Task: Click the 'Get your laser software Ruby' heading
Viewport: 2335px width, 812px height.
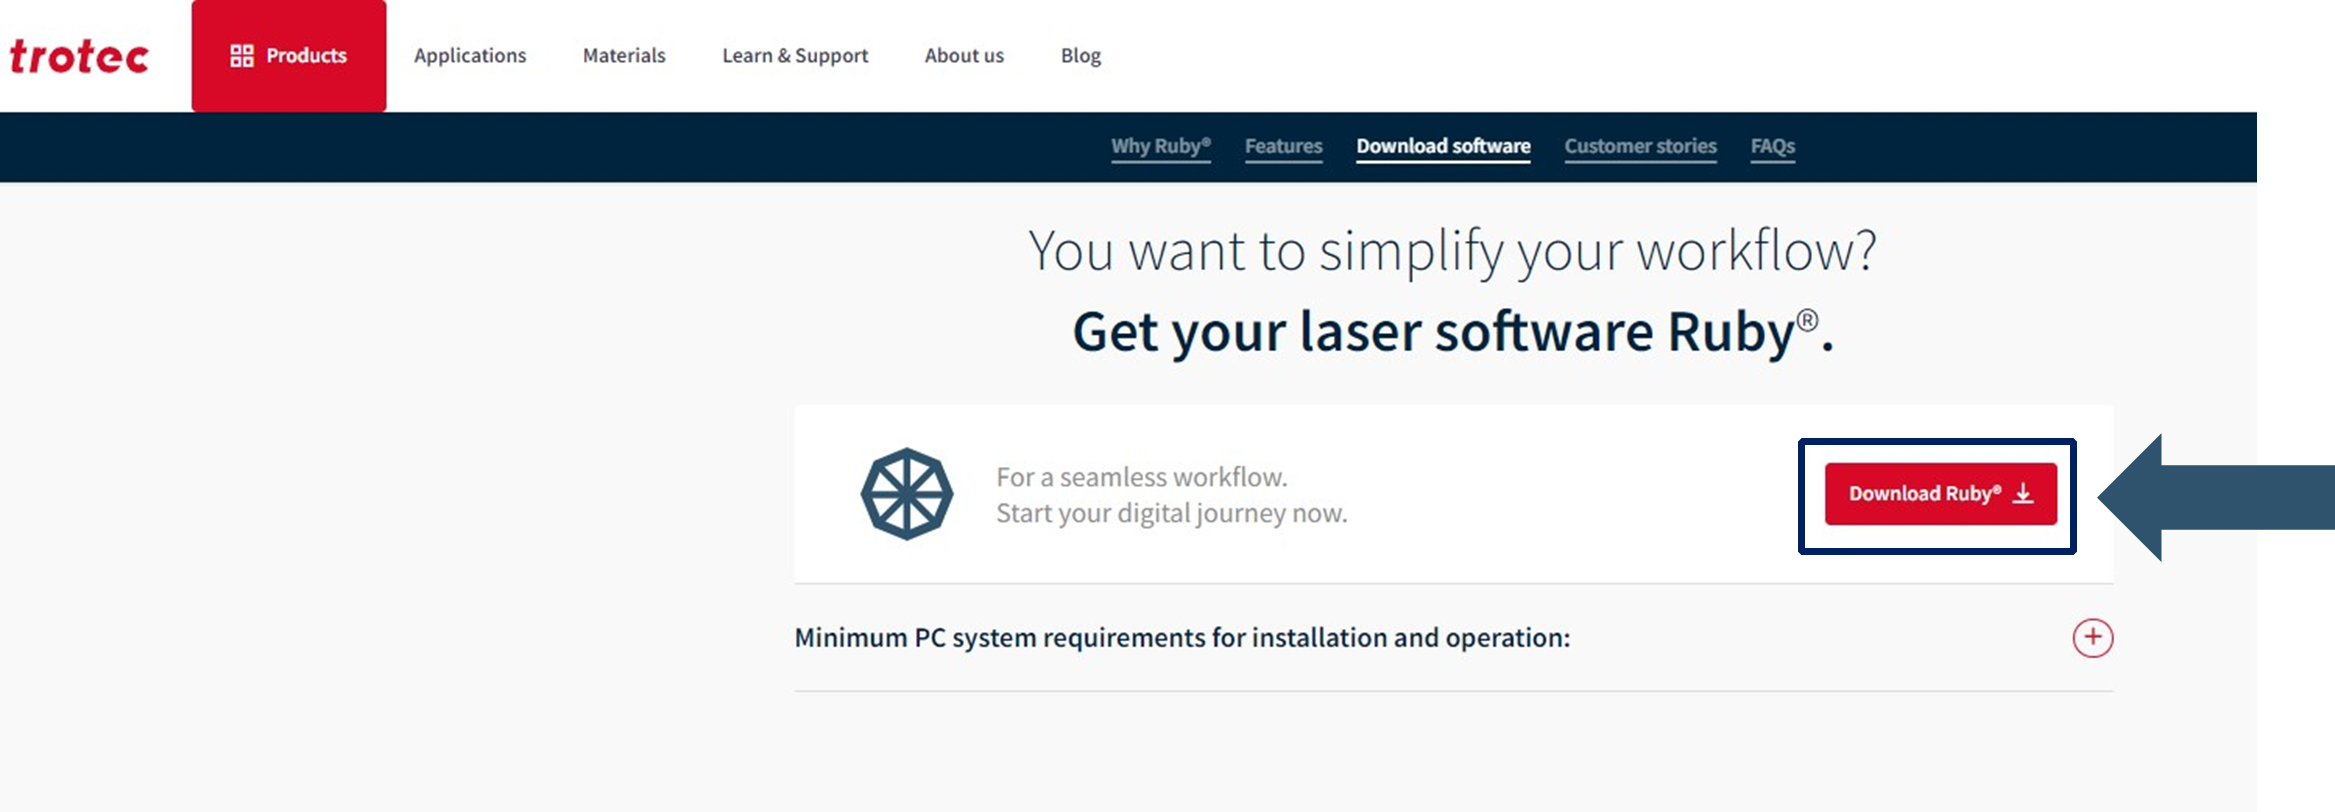Action: 1453,332
